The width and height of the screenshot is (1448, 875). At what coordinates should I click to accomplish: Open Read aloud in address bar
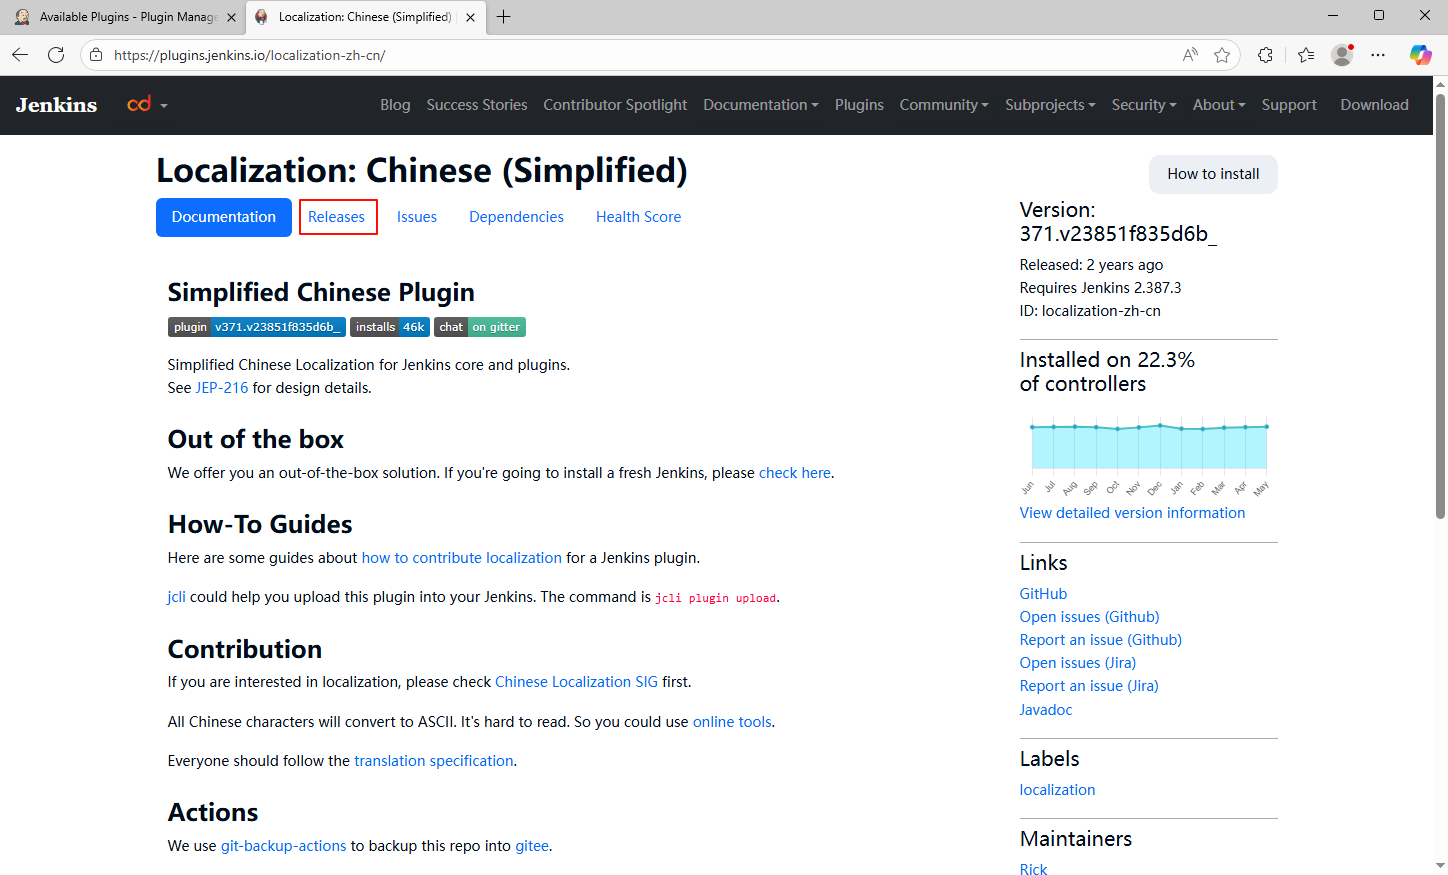coord(1190,55)
